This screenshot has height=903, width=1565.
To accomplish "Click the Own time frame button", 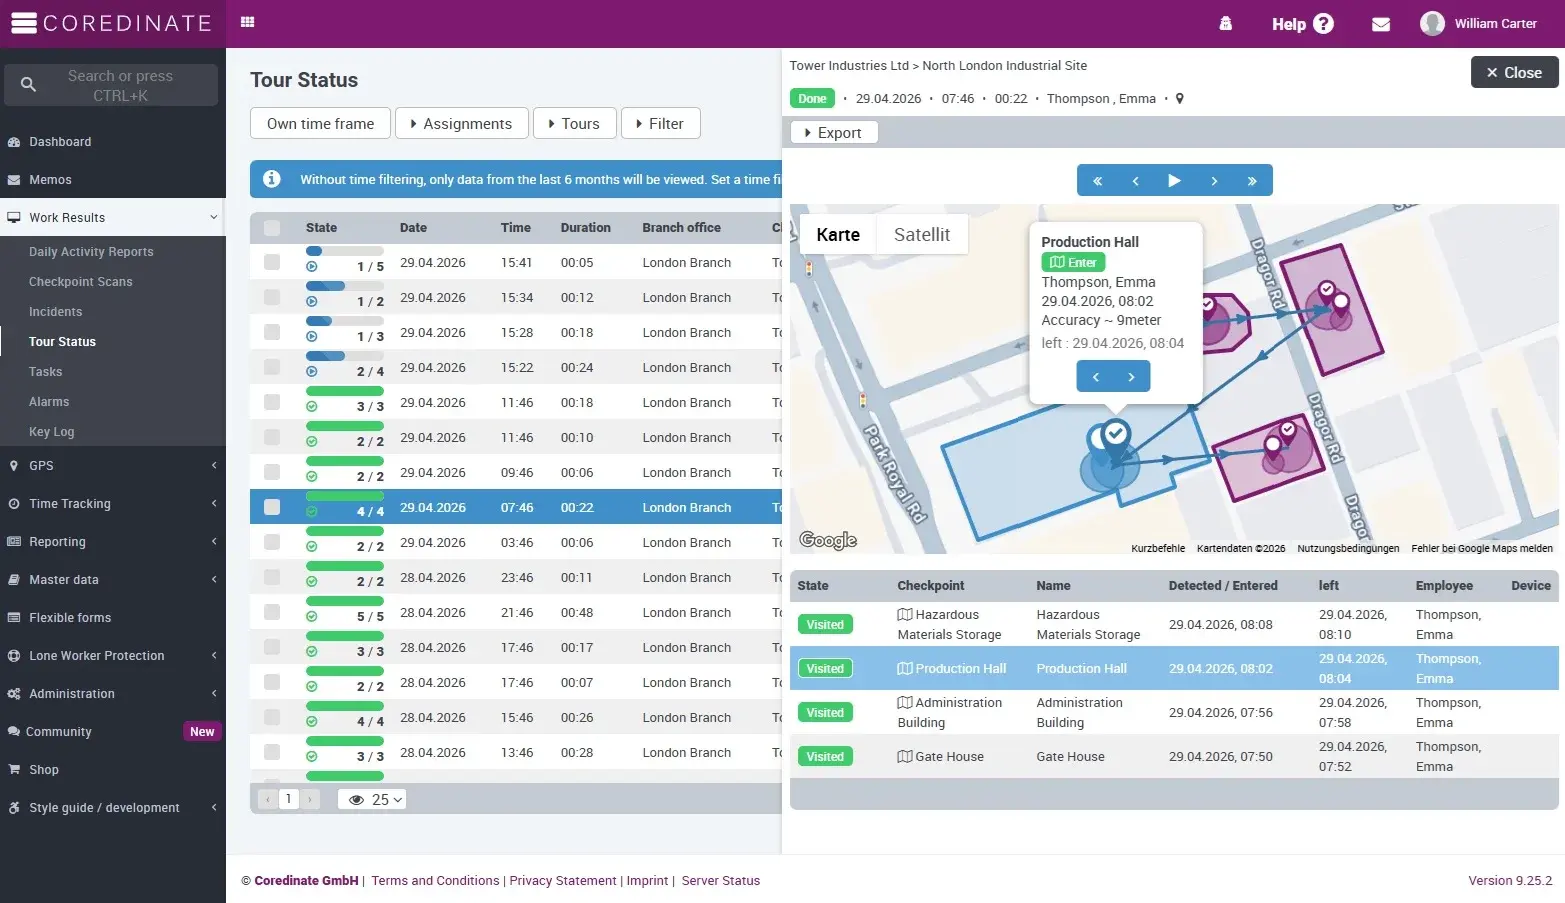I will (x=321, y=124).
